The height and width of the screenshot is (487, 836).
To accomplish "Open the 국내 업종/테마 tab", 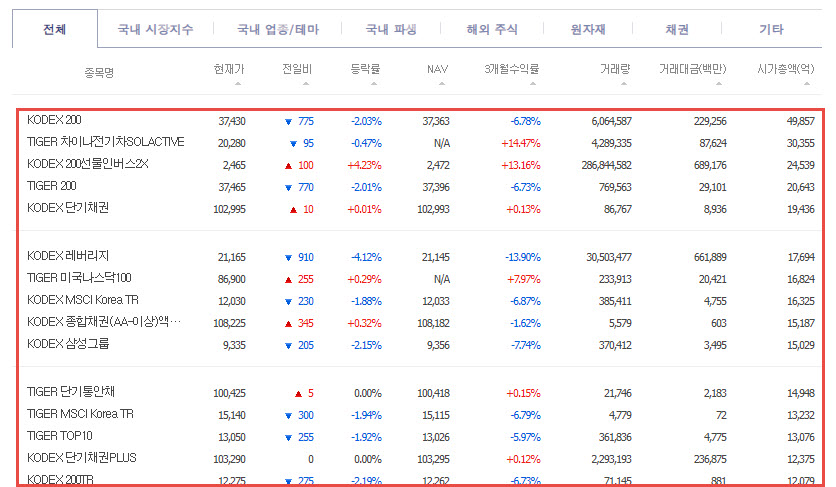I will pyautogui.click(x=278, y=29).
